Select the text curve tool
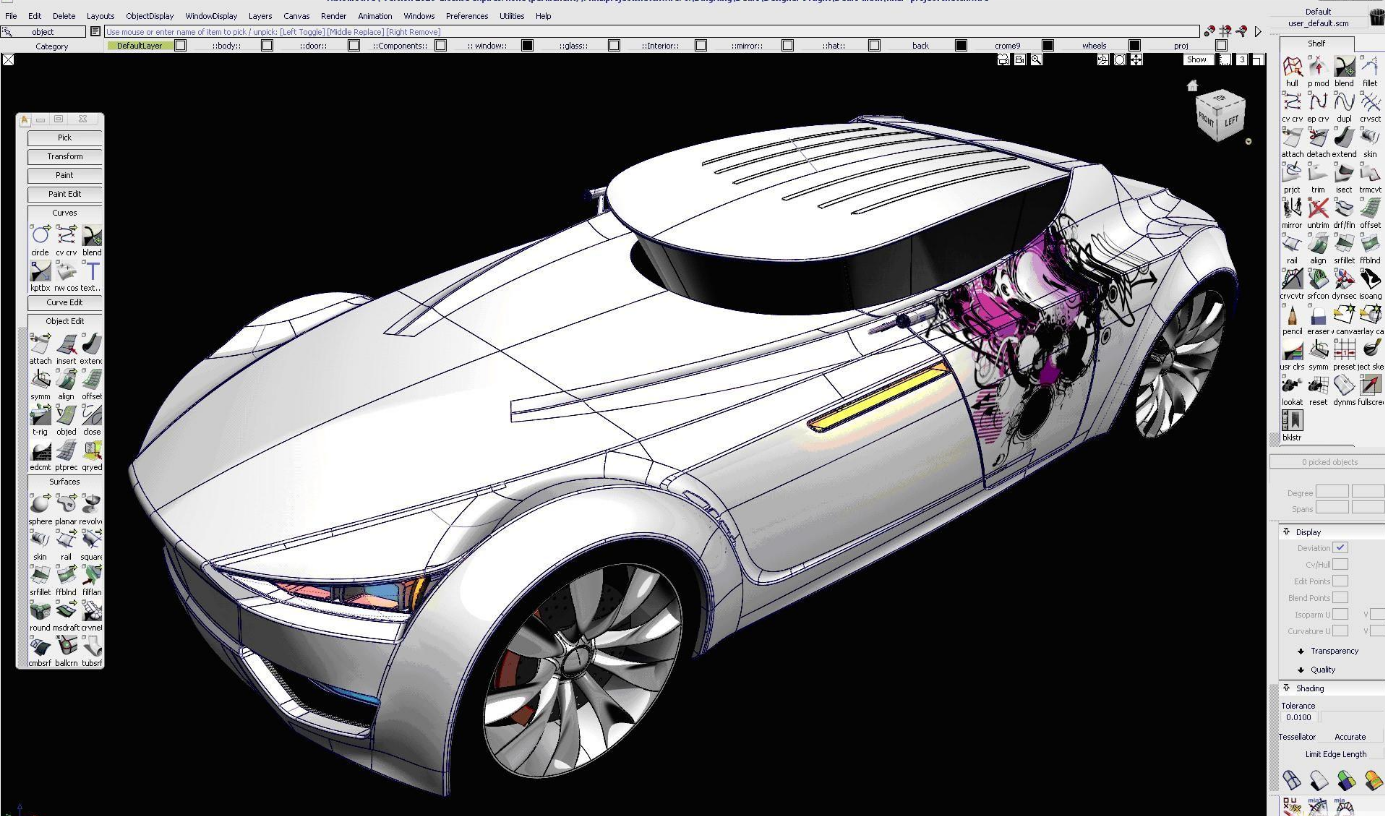This screenshot has width=1385, height=816. coord(92,271)
